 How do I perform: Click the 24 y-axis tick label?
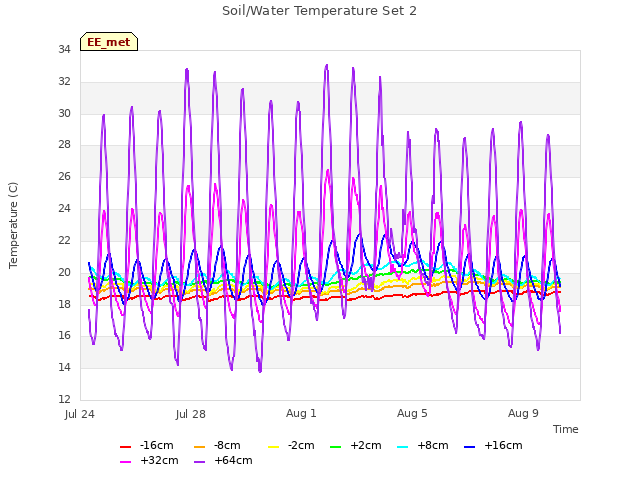64,209
